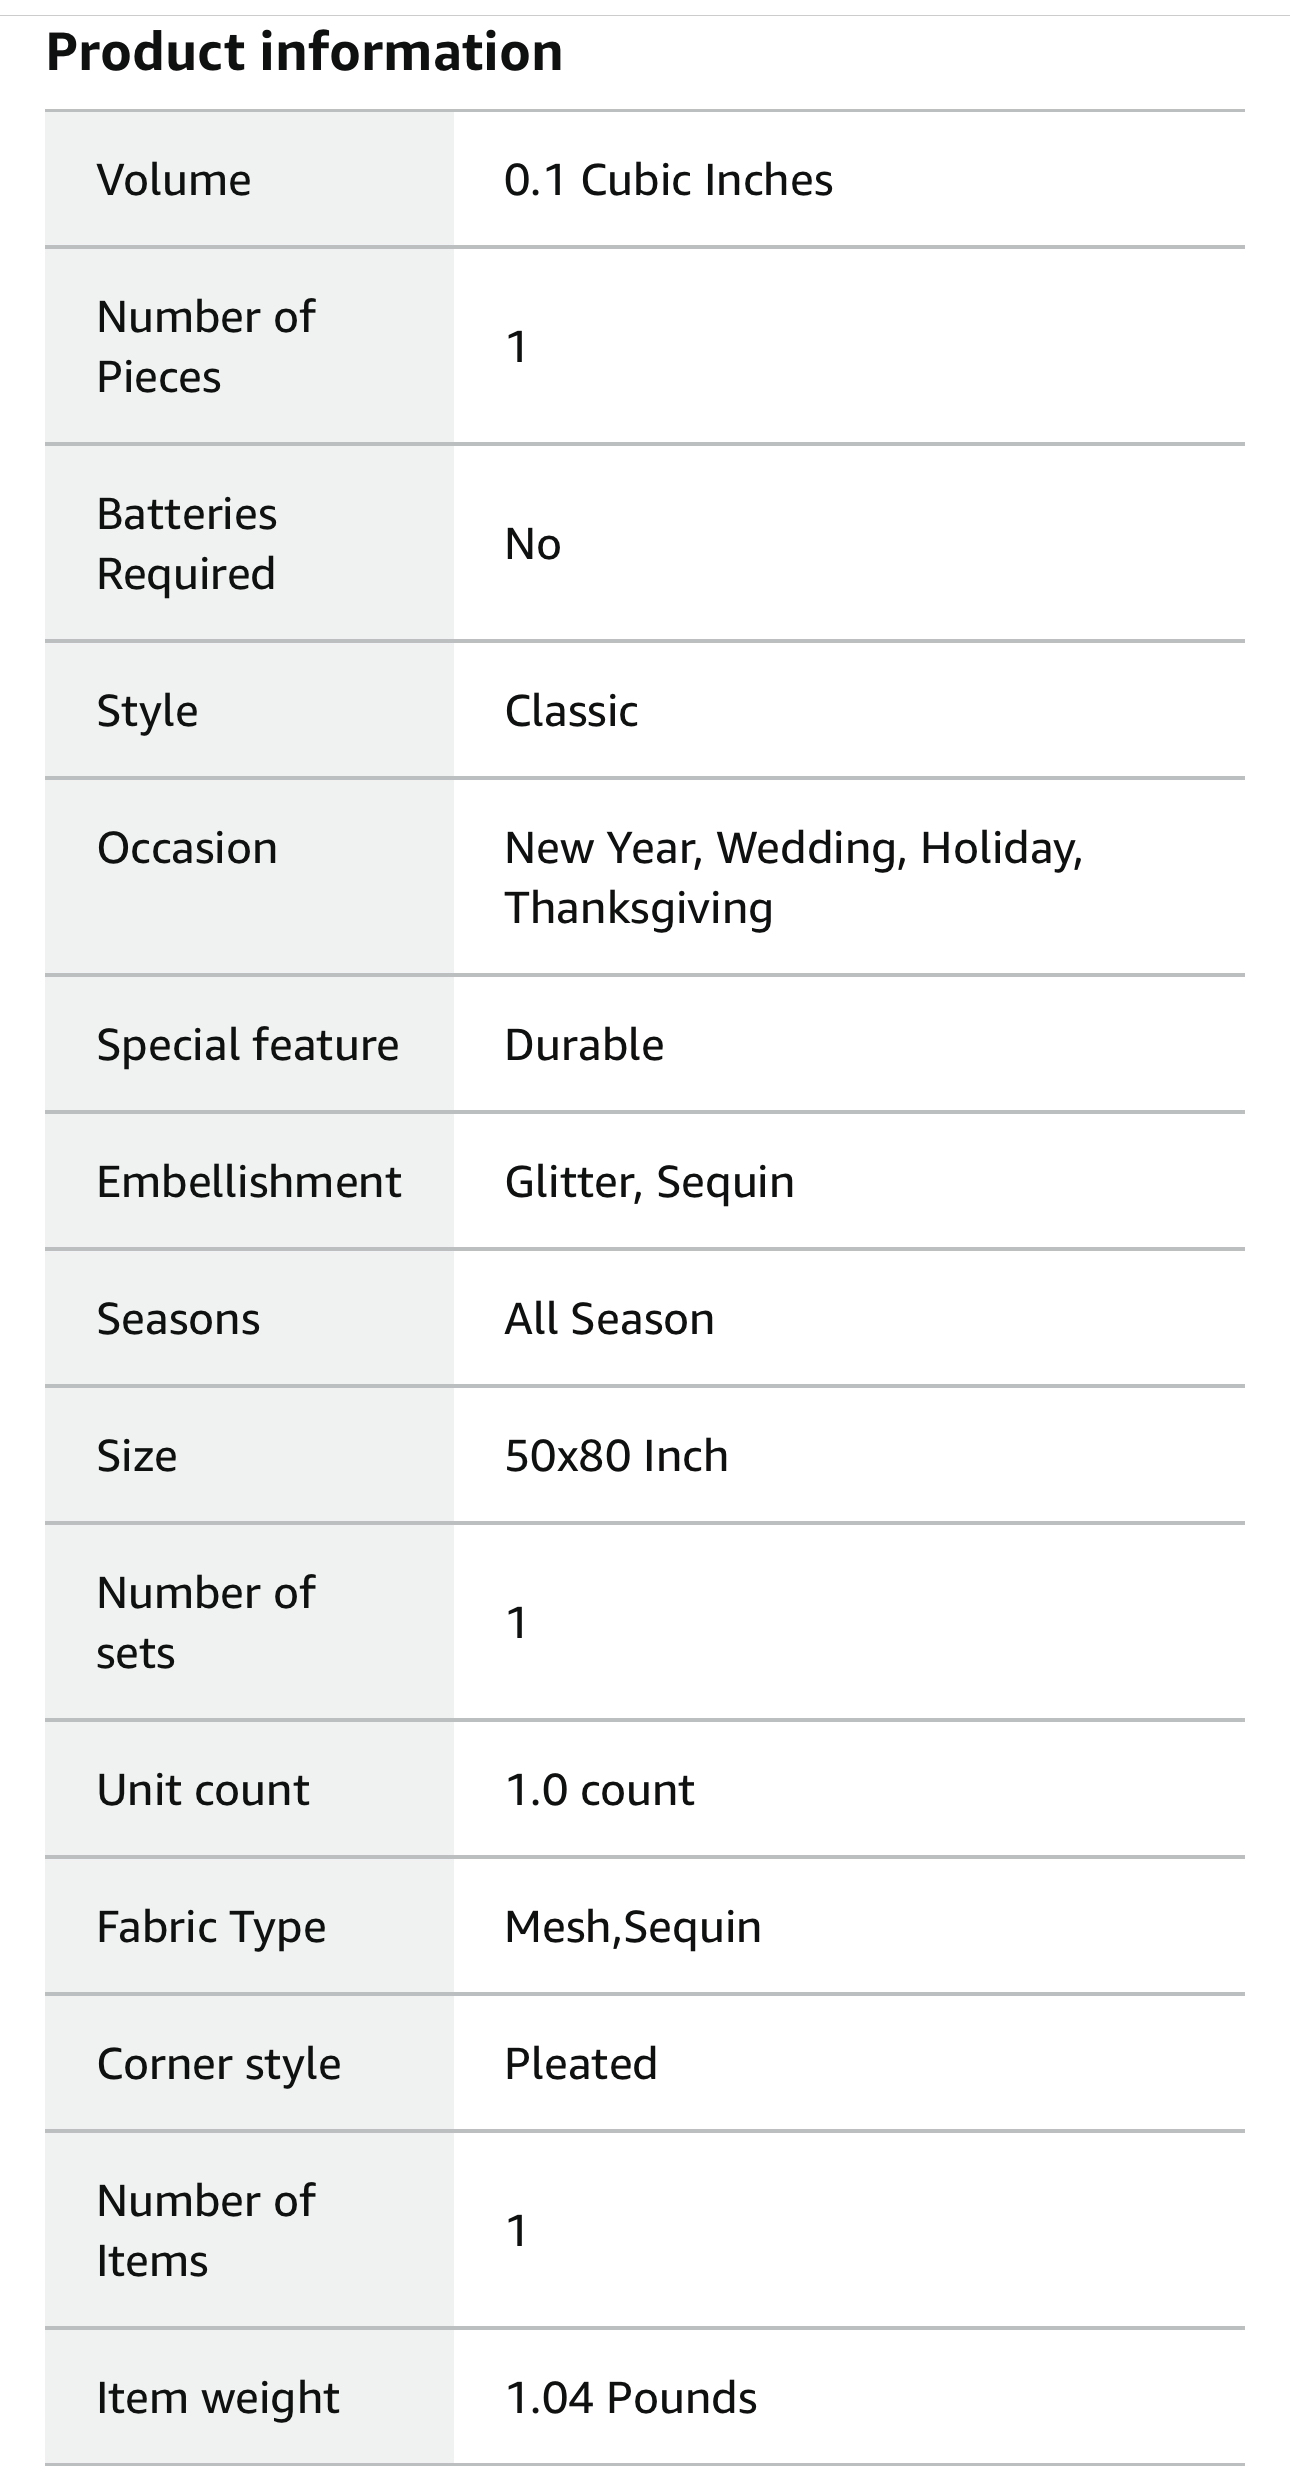This screenshot has height=2472, width=1290.
Task: Click the Seasons row label
Action: pos(178,1319)
